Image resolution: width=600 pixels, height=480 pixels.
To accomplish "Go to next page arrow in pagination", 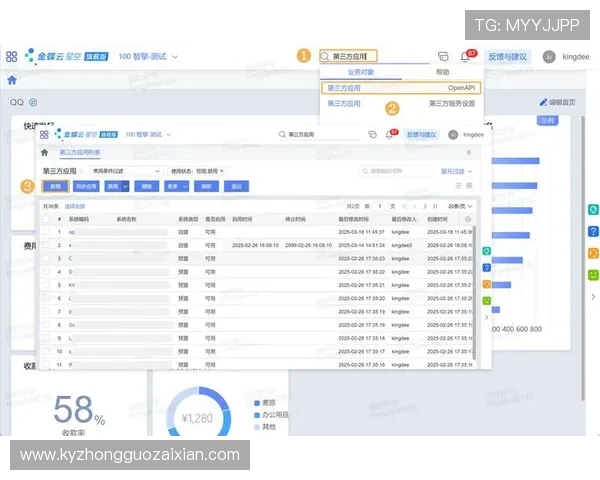I will 425,206.
